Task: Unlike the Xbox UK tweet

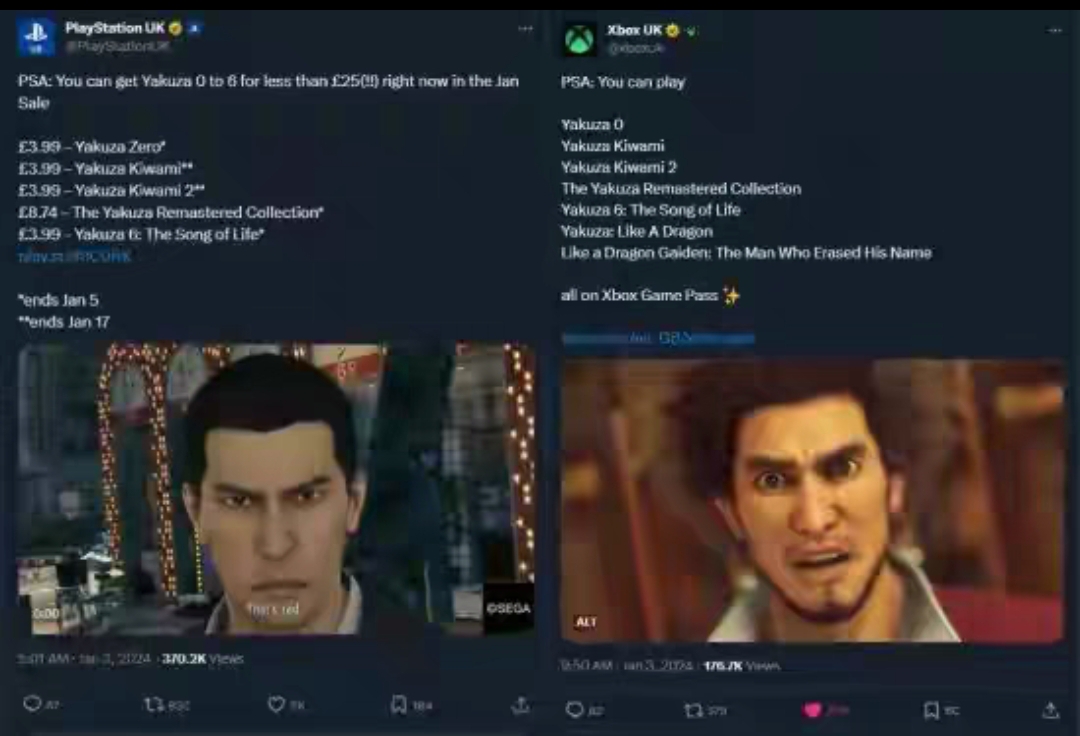Action: 813,710
